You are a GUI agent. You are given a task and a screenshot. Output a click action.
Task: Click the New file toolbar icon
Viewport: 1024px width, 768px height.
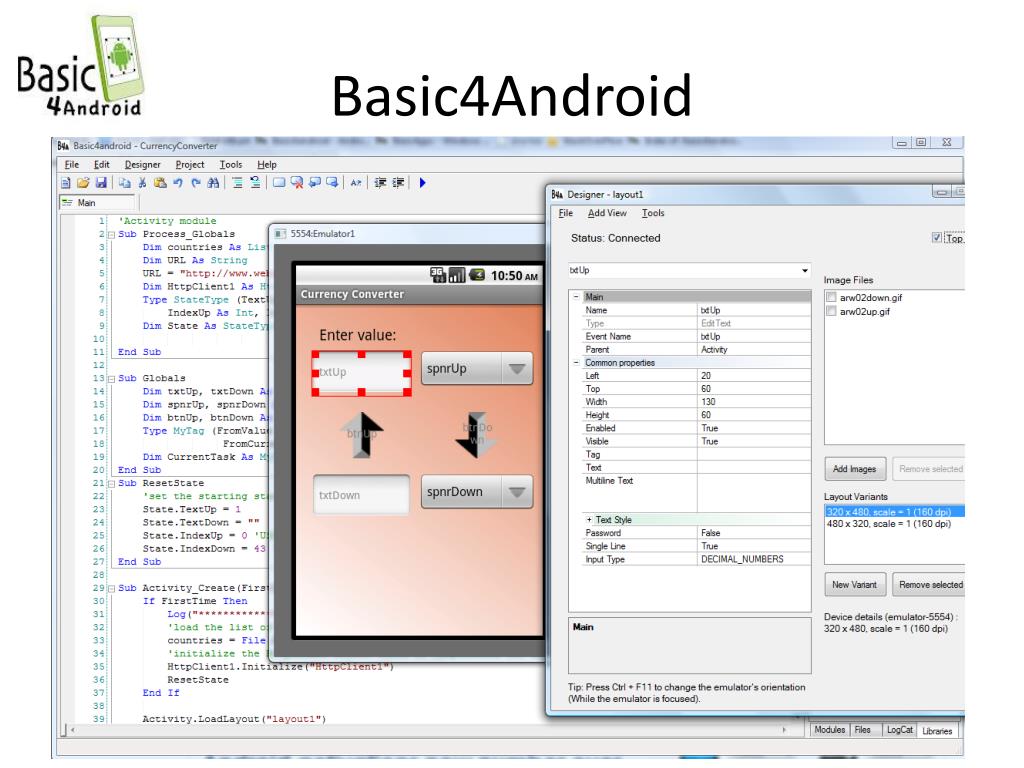click(x=66, y=183)
